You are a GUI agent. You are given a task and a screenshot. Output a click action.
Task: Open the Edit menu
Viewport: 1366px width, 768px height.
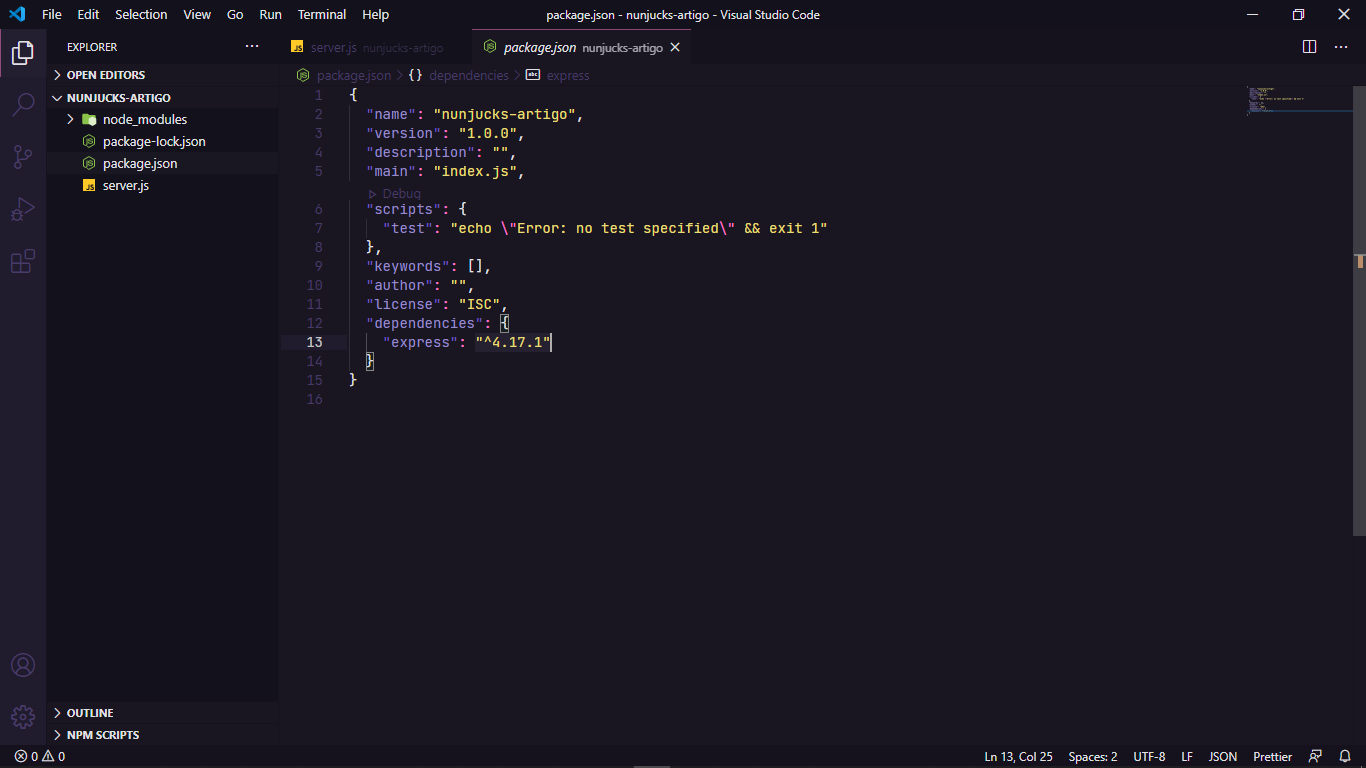88,14
